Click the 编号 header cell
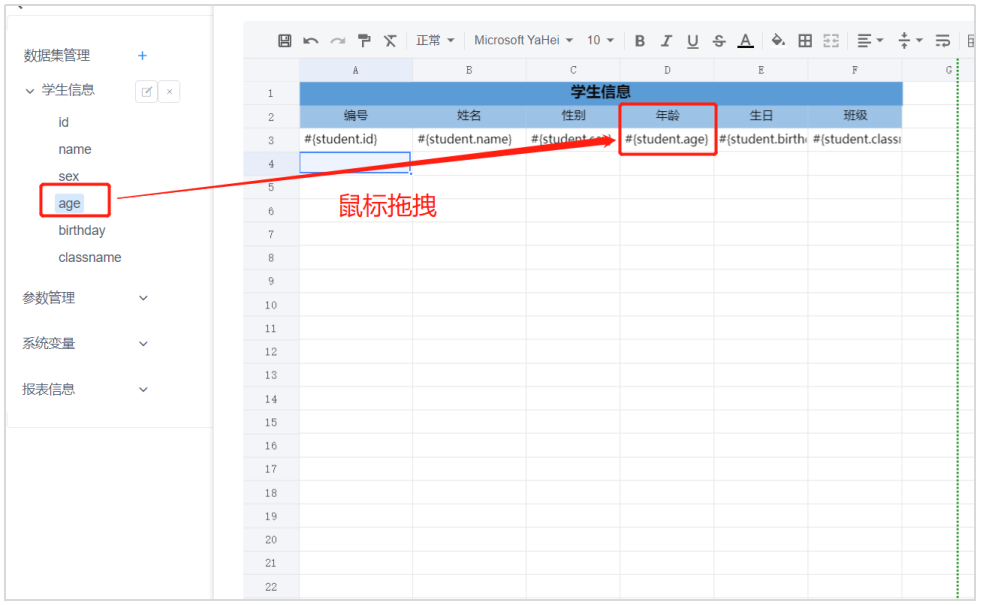 coord(355,116)
